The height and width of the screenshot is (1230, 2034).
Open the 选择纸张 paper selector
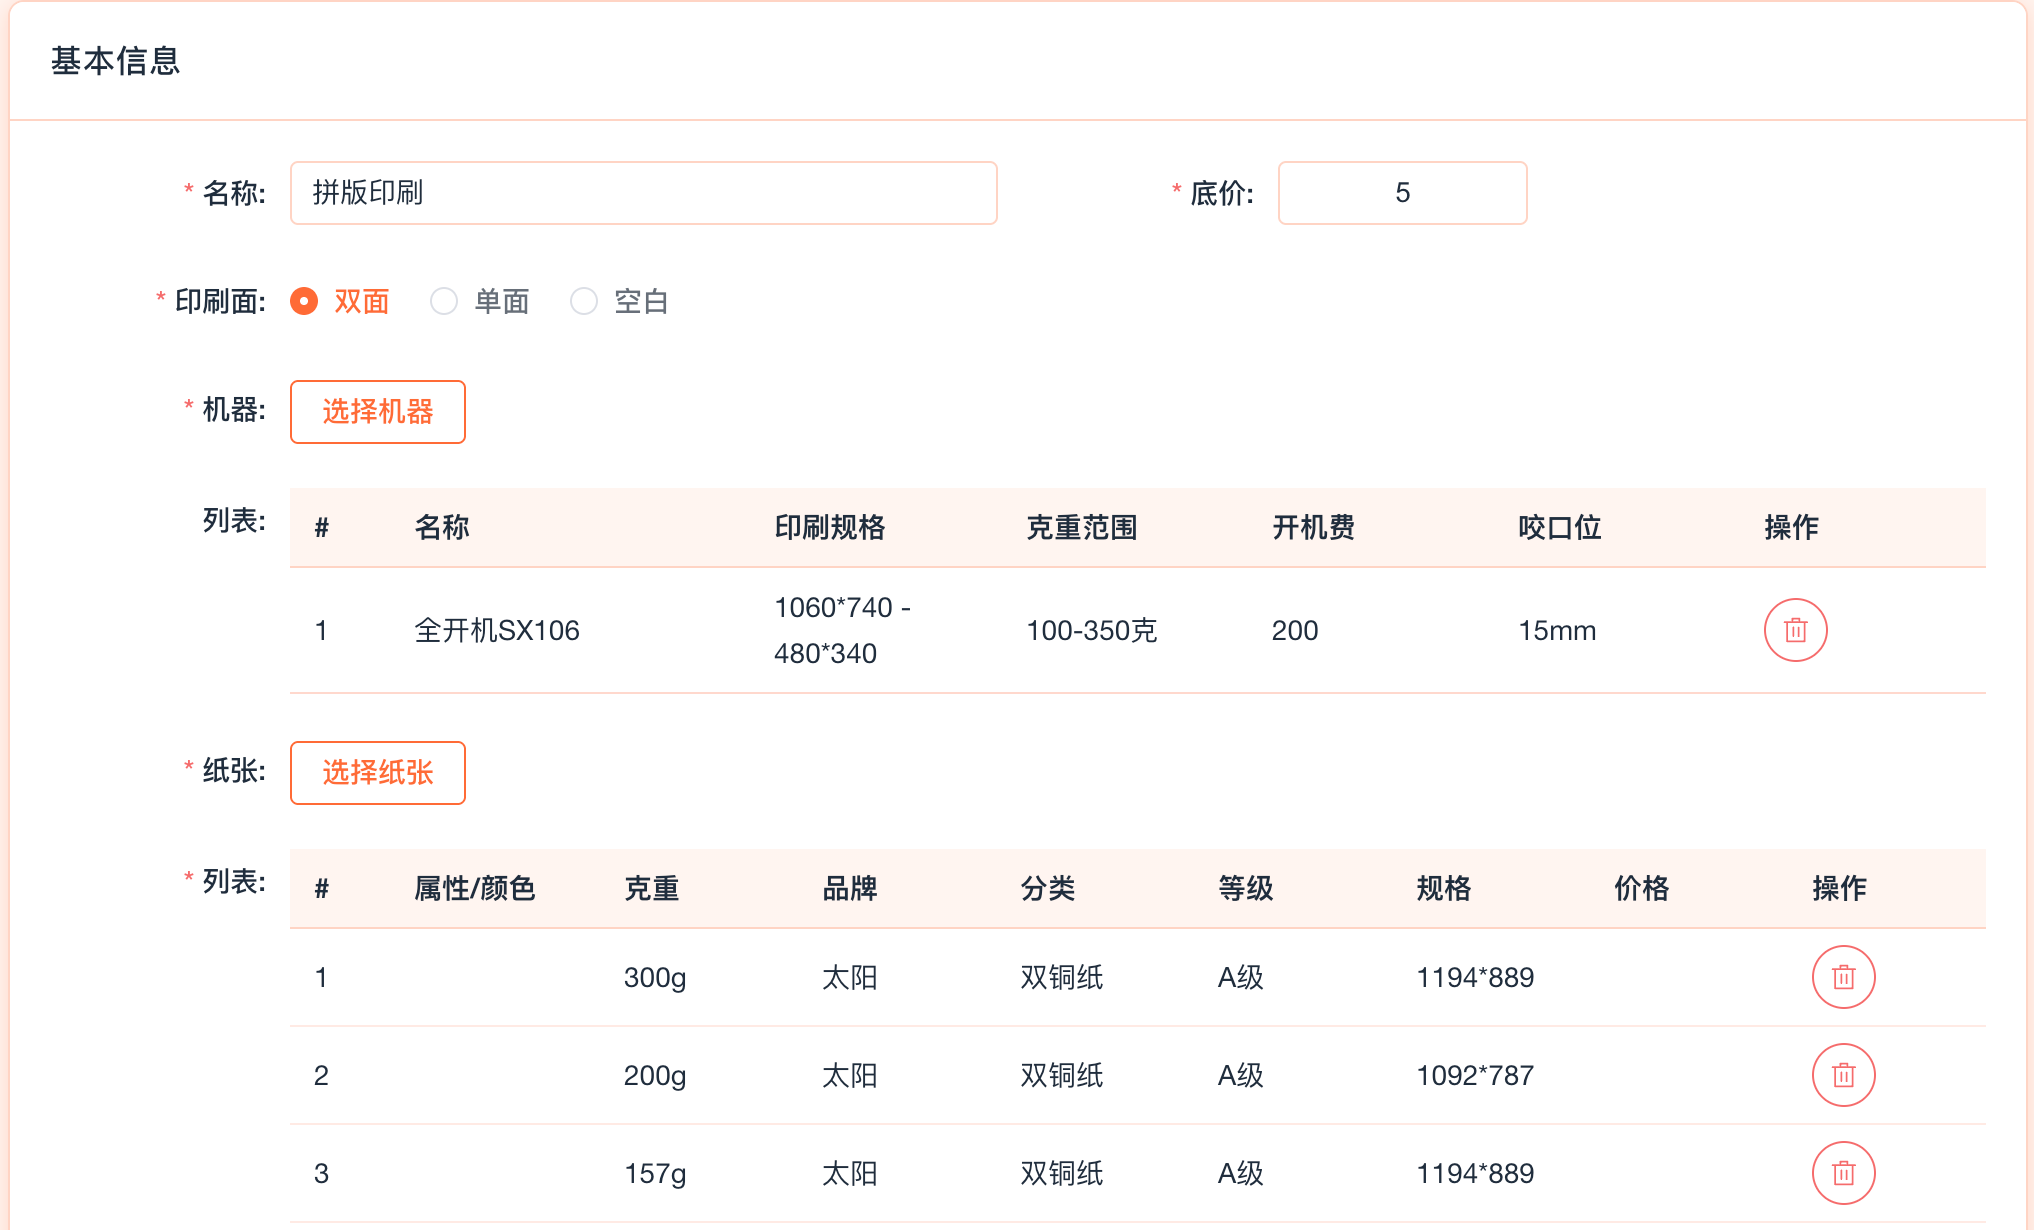click(x=377, y=772)
